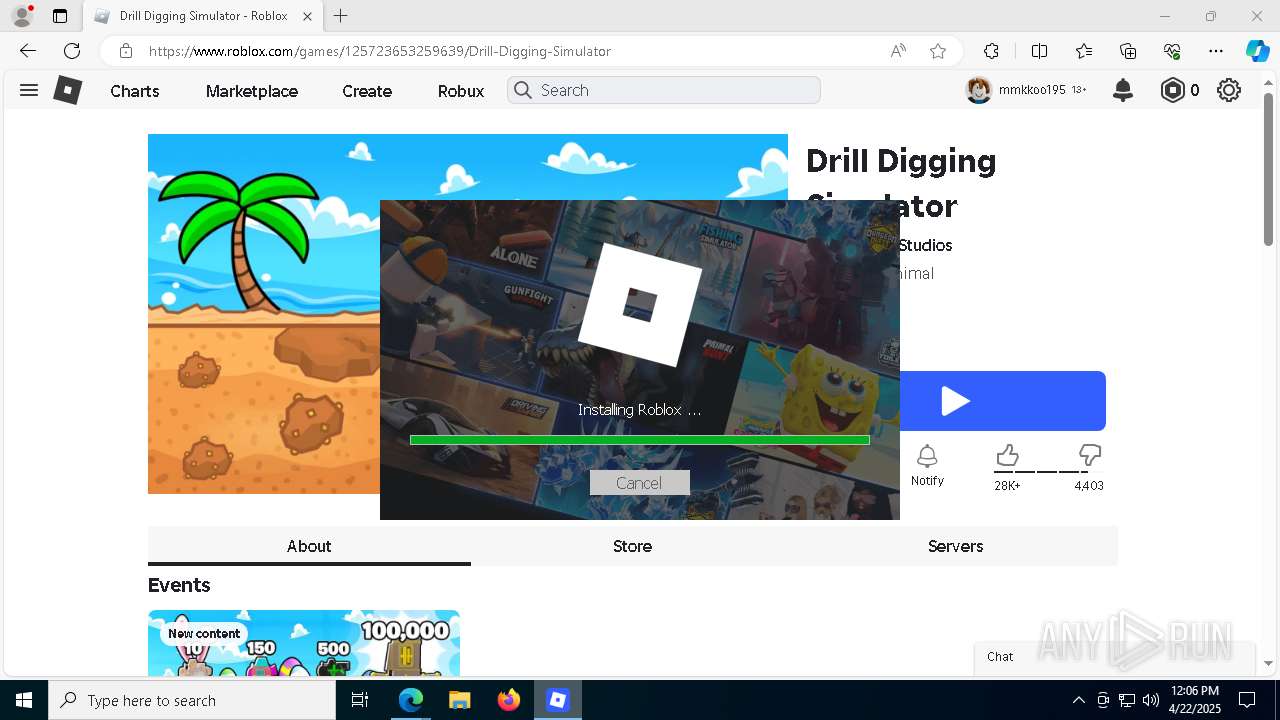
Task: Switch to the Store tab
Action: [632, 546]
